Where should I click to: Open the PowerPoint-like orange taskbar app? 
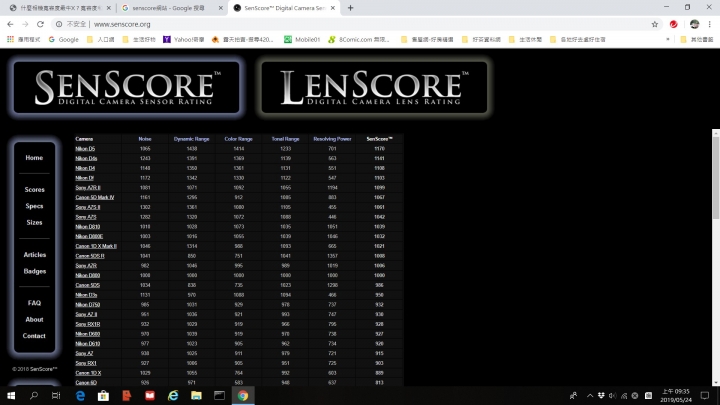pyautogui.click(x=127, y=395)
